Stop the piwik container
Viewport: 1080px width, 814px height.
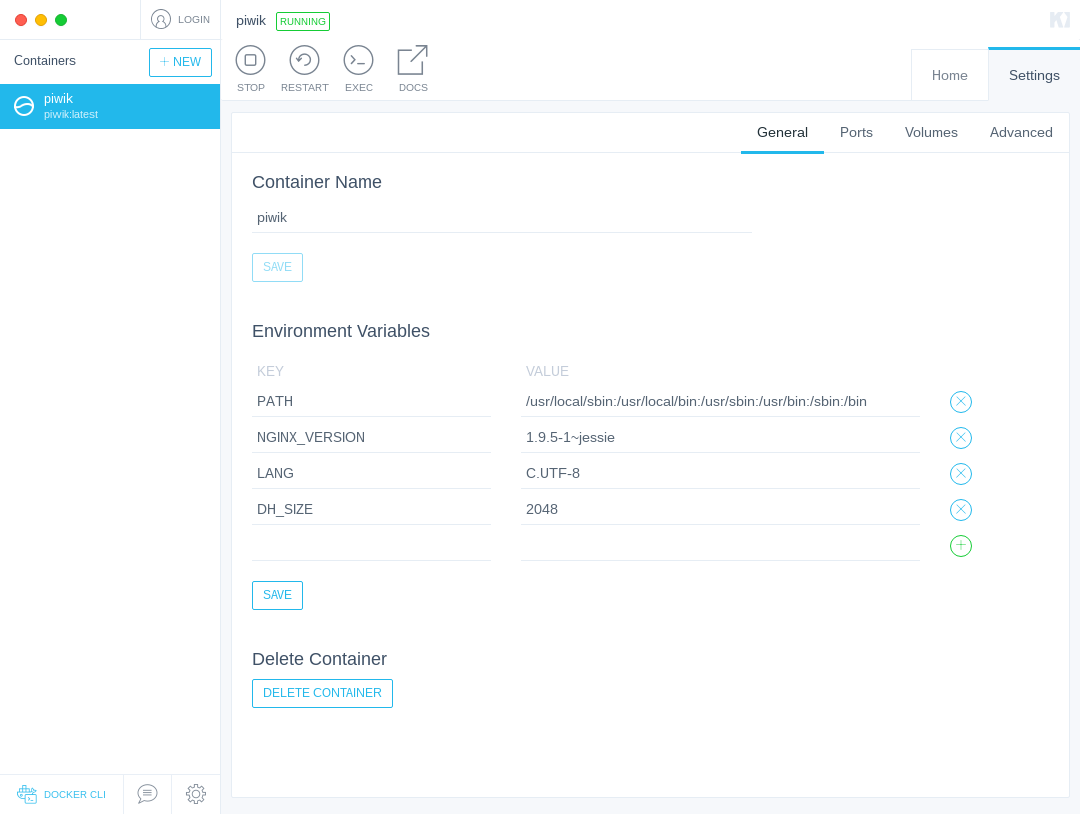coord(250,61)
